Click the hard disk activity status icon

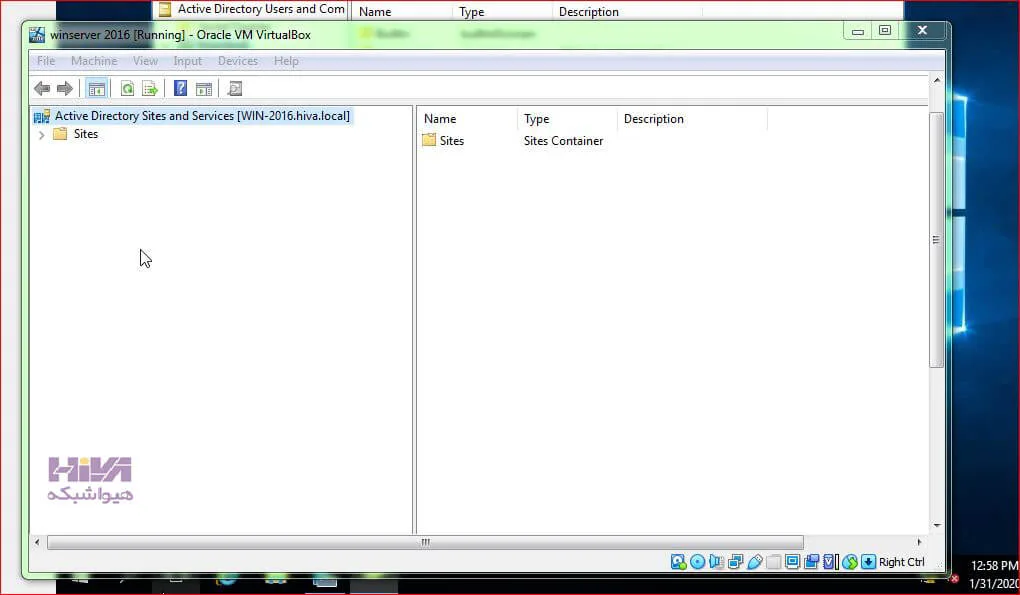click(678, 562)
